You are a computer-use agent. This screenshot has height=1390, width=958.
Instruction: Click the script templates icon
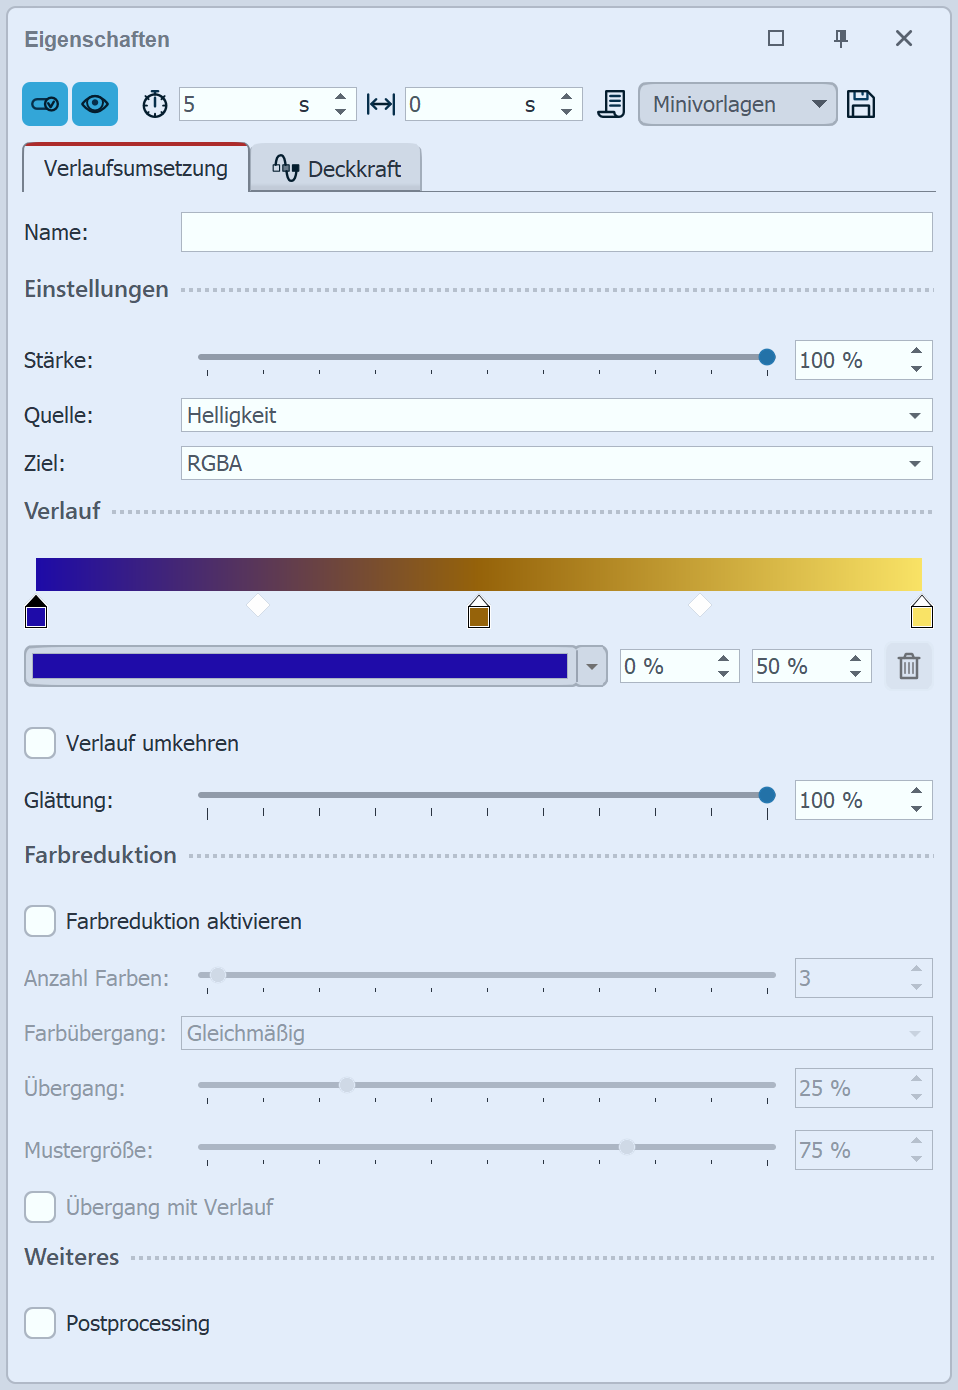(611, 104)
